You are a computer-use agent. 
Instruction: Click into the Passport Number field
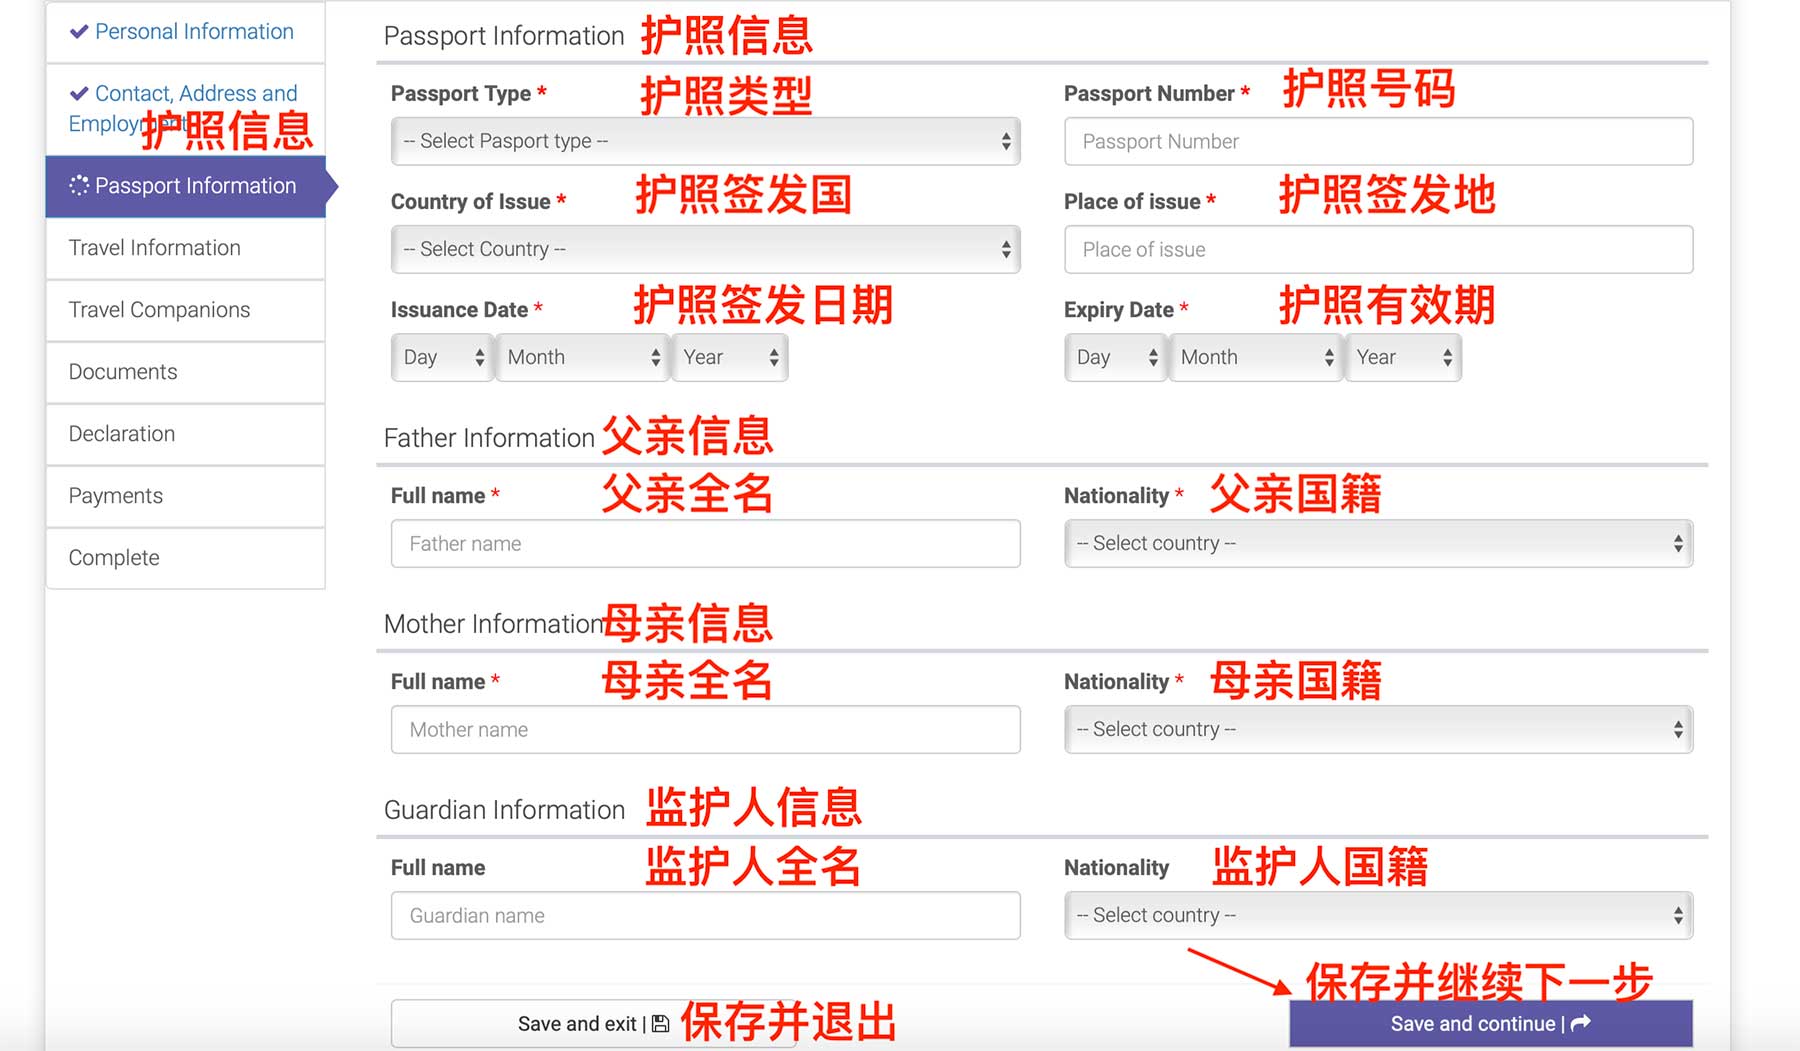[x=1378, y=142]
